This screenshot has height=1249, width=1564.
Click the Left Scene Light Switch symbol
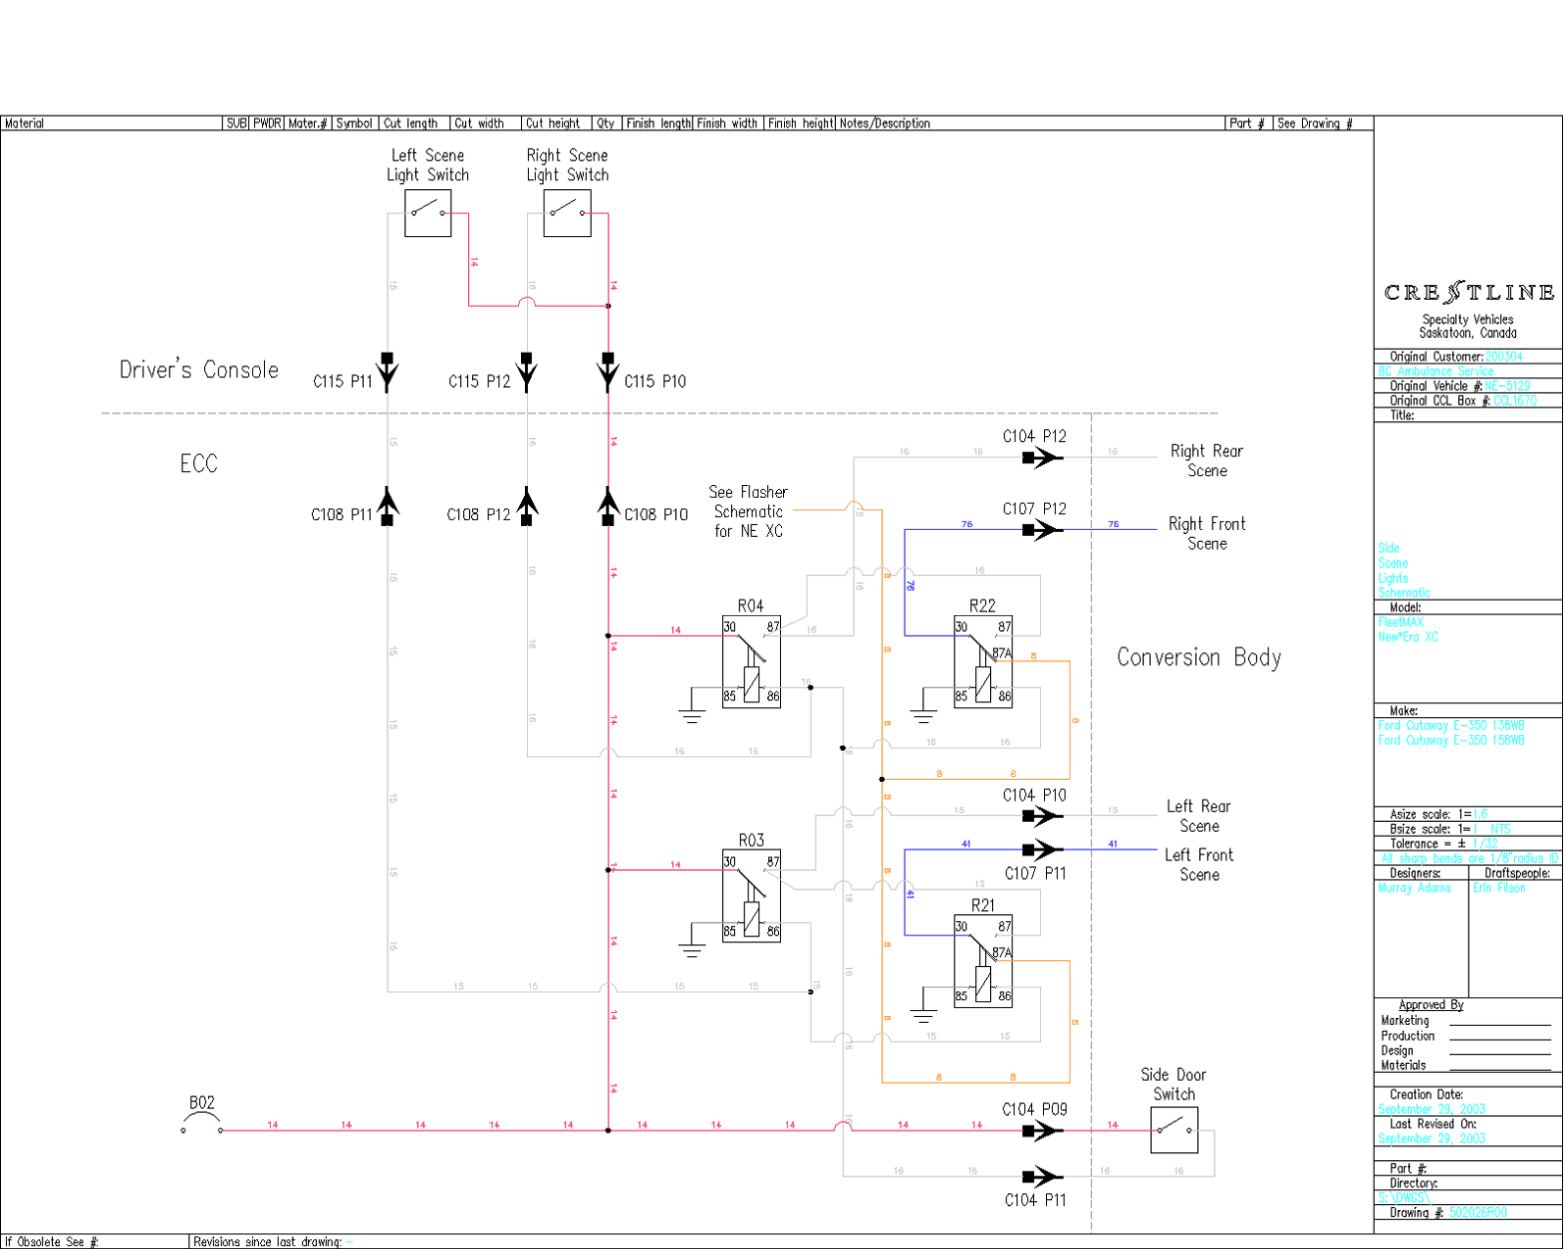(x=428, y=213)
